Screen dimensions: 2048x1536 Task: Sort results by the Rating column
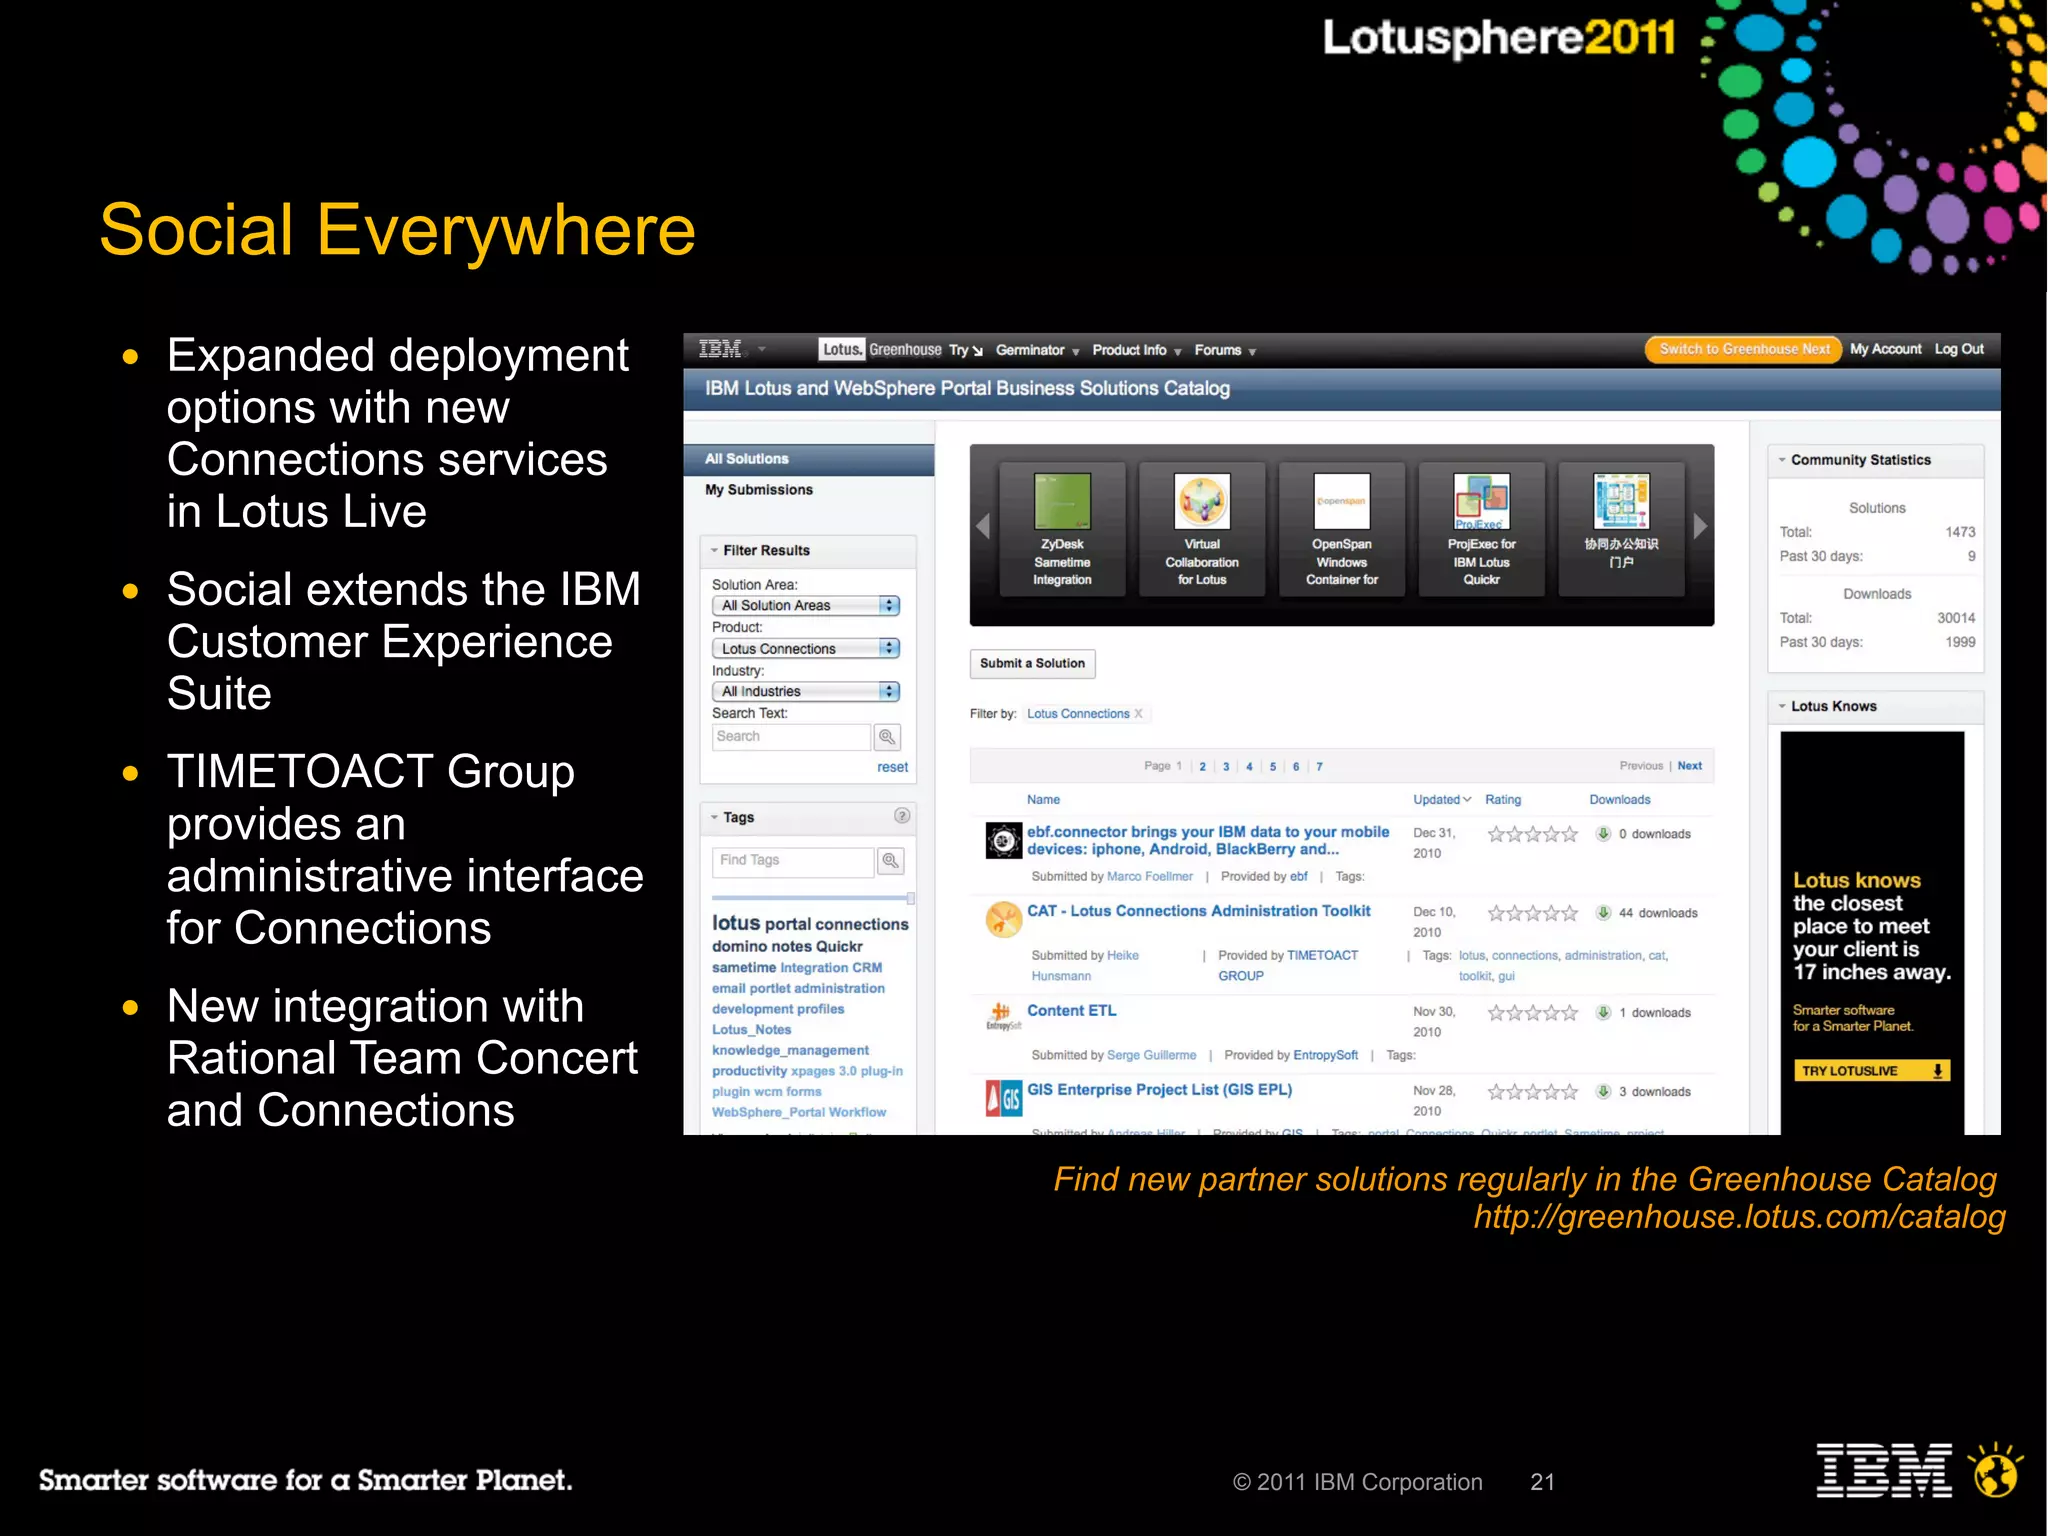pyautogui.click(x=1503, y=800)
